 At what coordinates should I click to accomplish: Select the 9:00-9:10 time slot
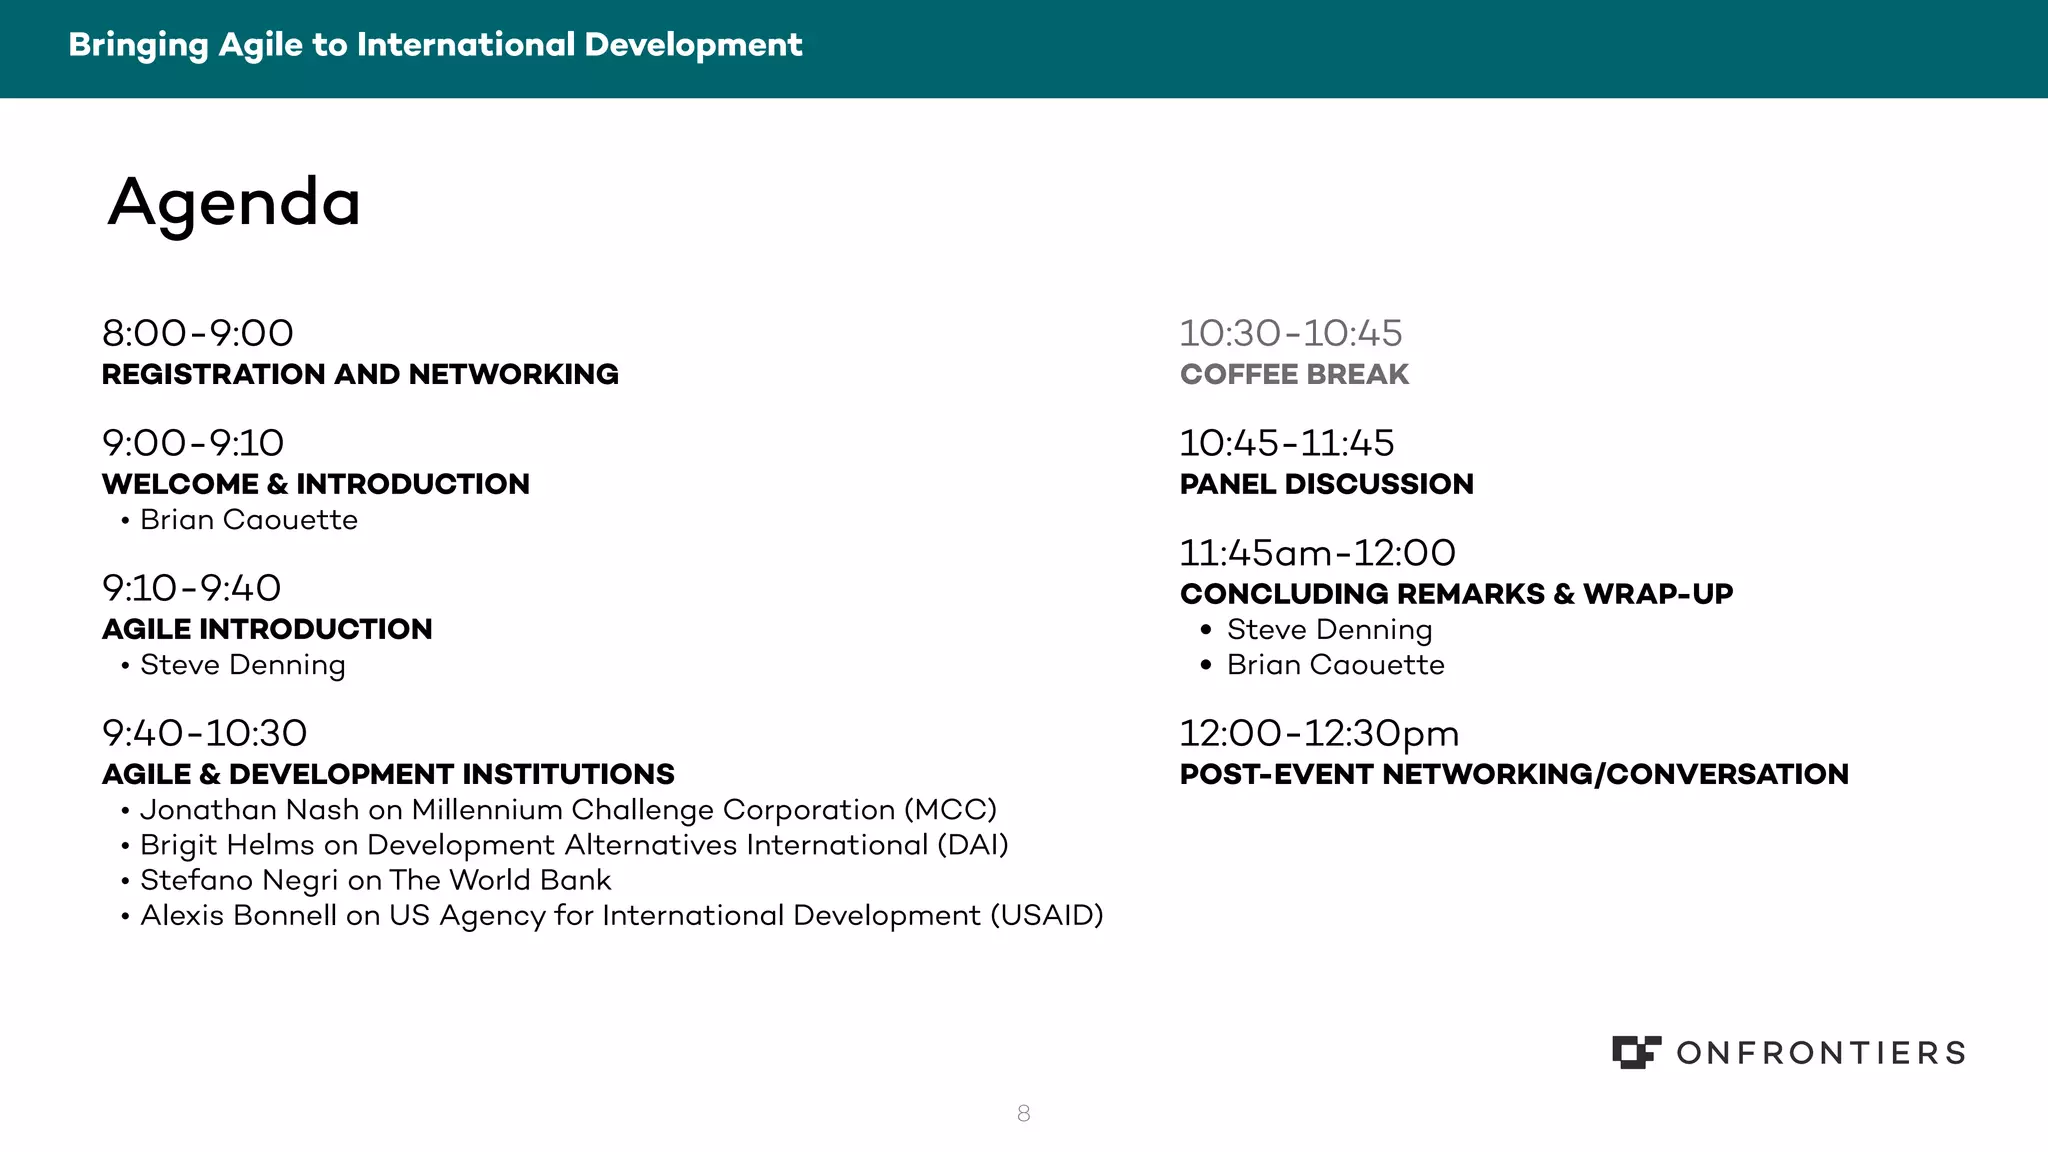point(193,443)
